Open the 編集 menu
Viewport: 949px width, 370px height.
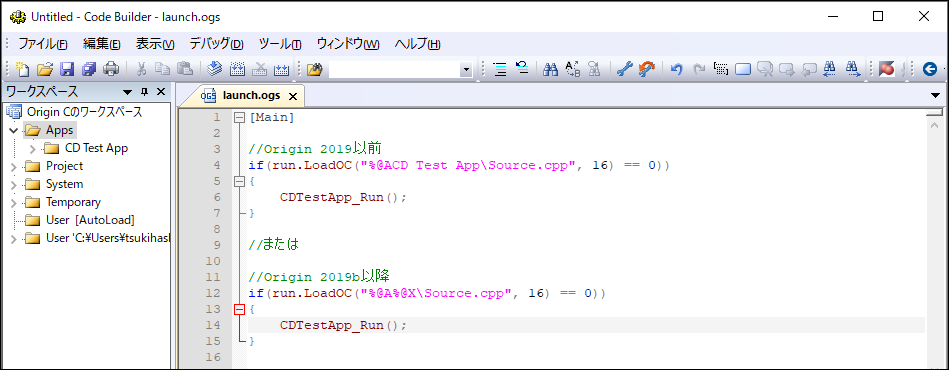tap(102, 44)
